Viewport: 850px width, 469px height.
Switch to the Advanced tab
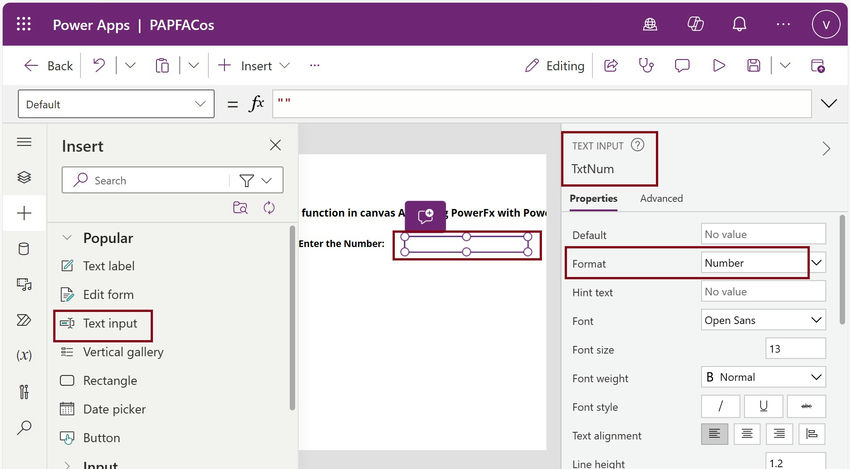pyautogui.click(x=661, y=198)
